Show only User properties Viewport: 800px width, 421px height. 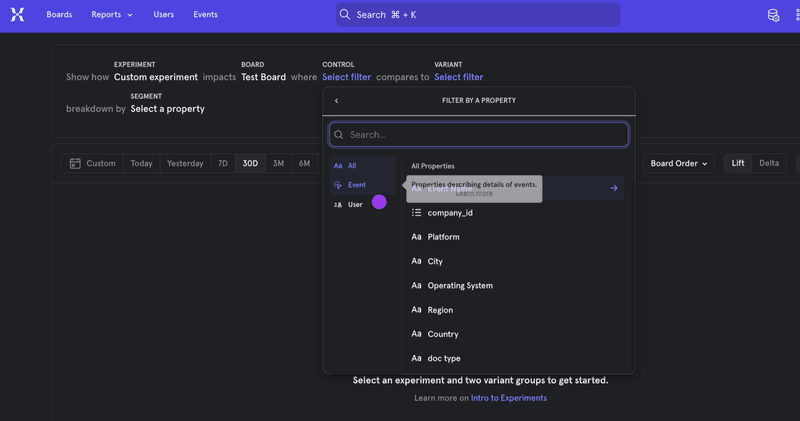pos(354,204)
